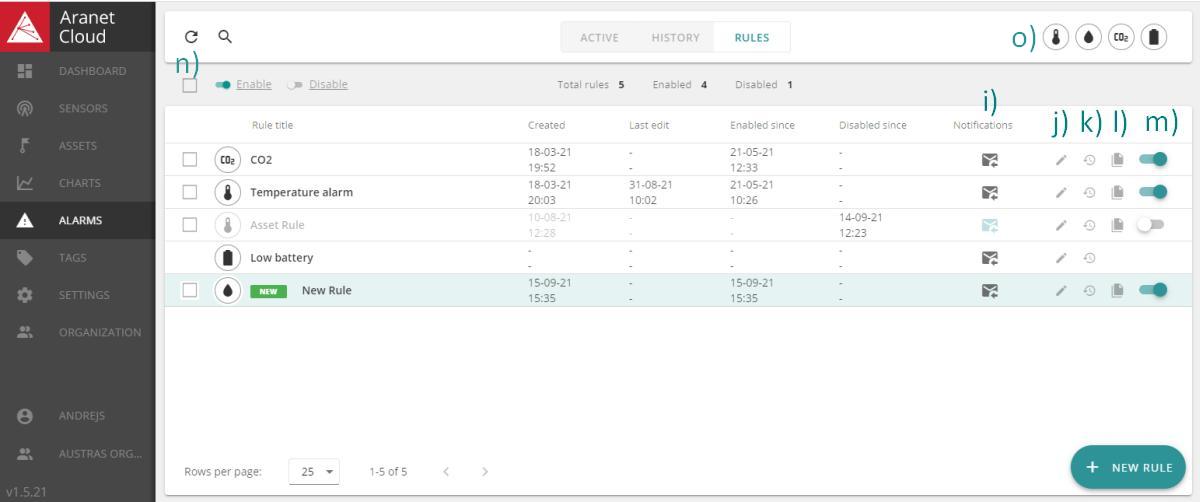Edit New Rule using the pencil icon
This screenshot has height=502, width=1200.
1061,290
